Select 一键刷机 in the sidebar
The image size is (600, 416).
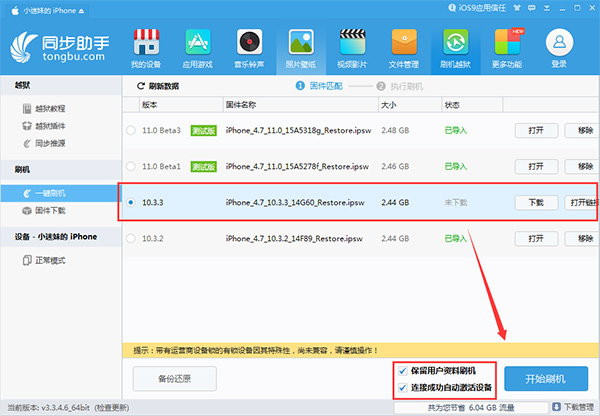(x=61, y=193)
